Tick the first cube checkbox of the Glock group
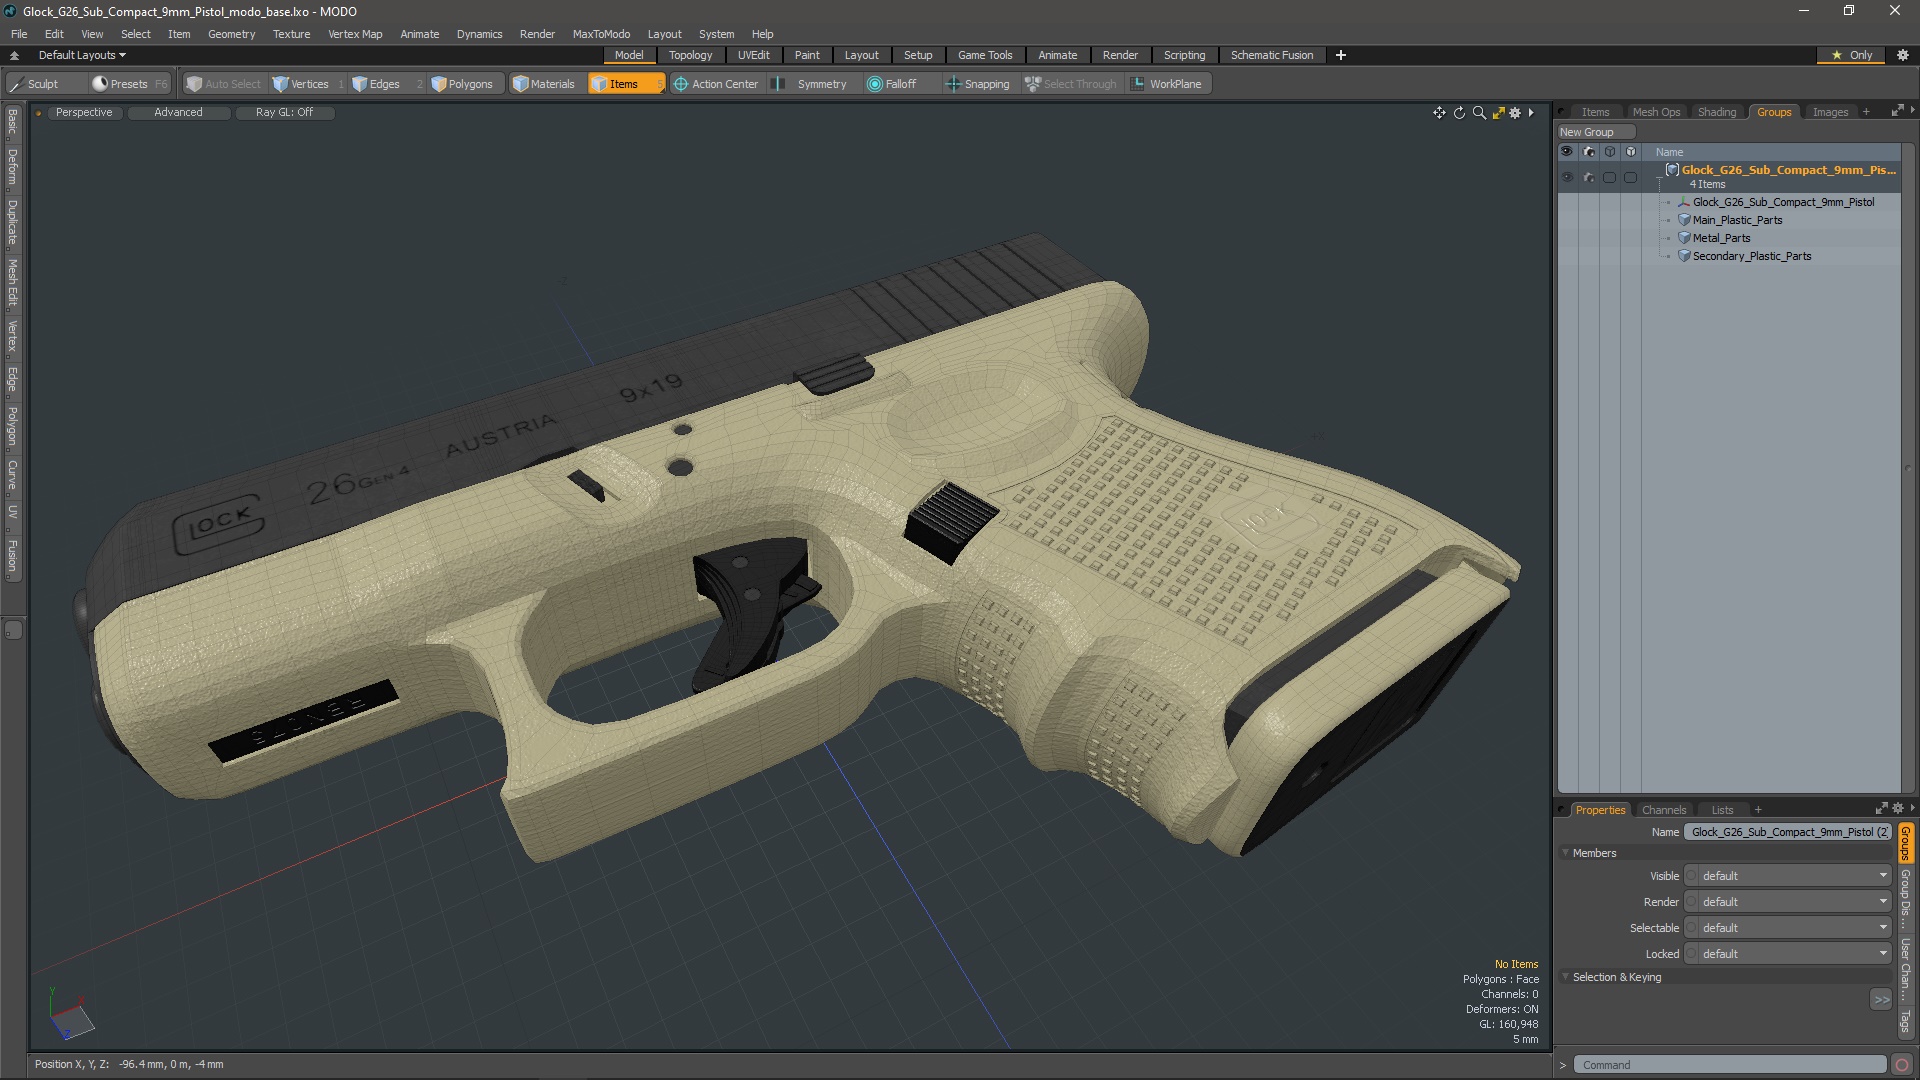The image size is (1920, 1080). click(x=1610, y=177)
